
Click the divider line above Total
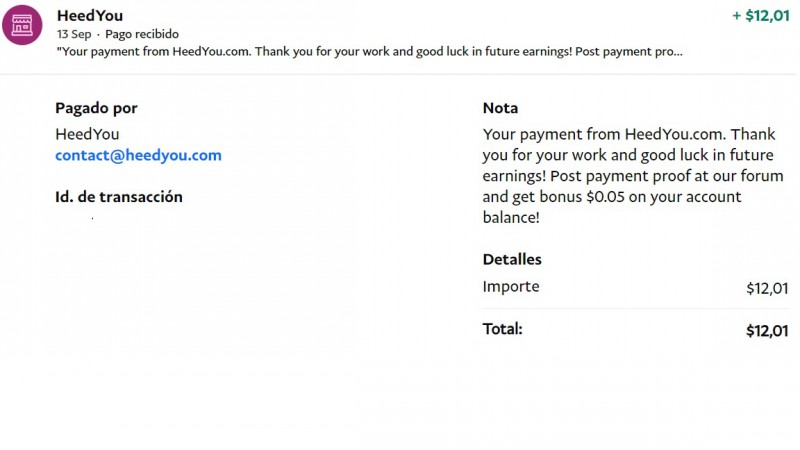pyautogui.click(x=635, y=308)
